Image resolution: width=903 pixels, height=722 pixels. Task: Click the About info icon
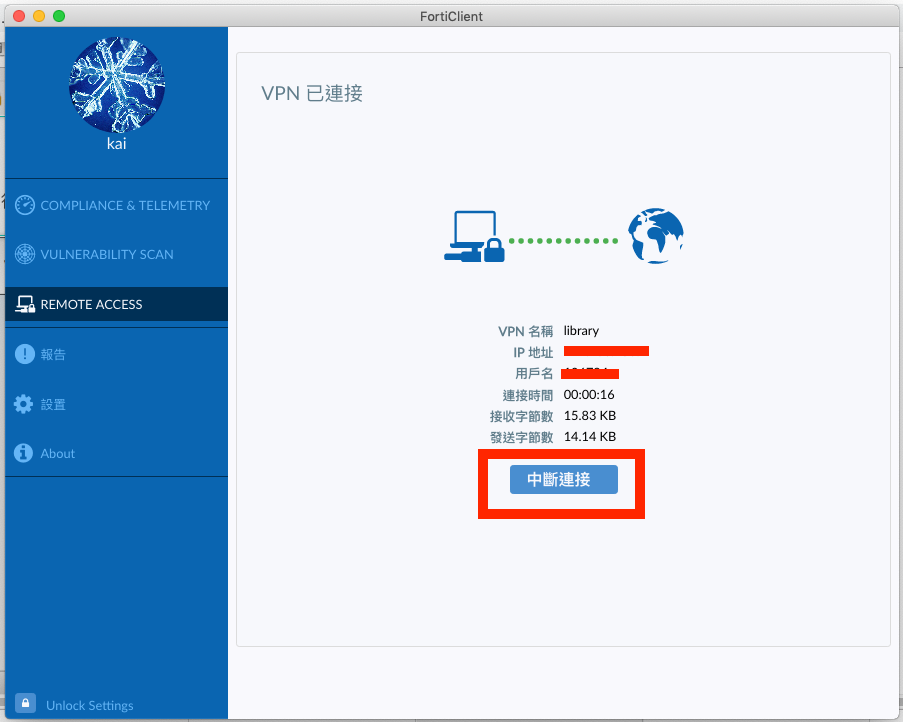click(24, 453)
